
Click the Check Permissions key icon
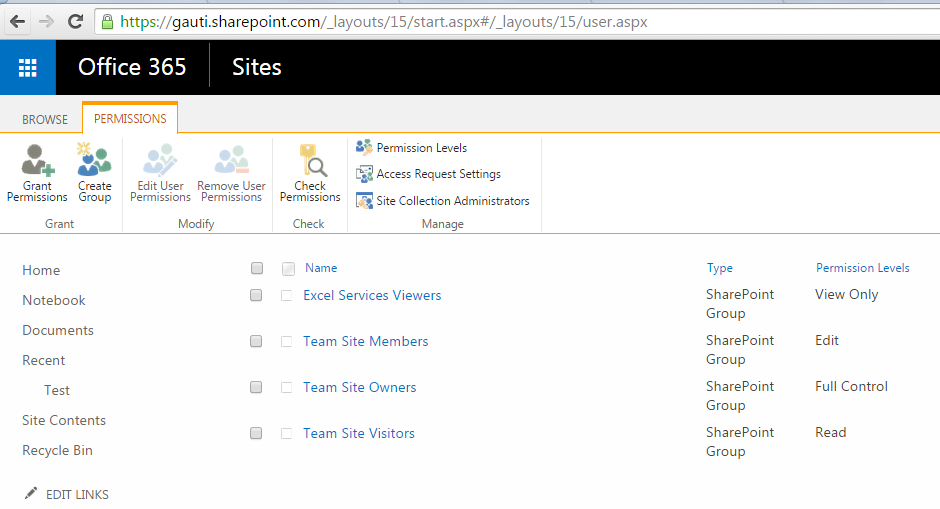(310, 161)
